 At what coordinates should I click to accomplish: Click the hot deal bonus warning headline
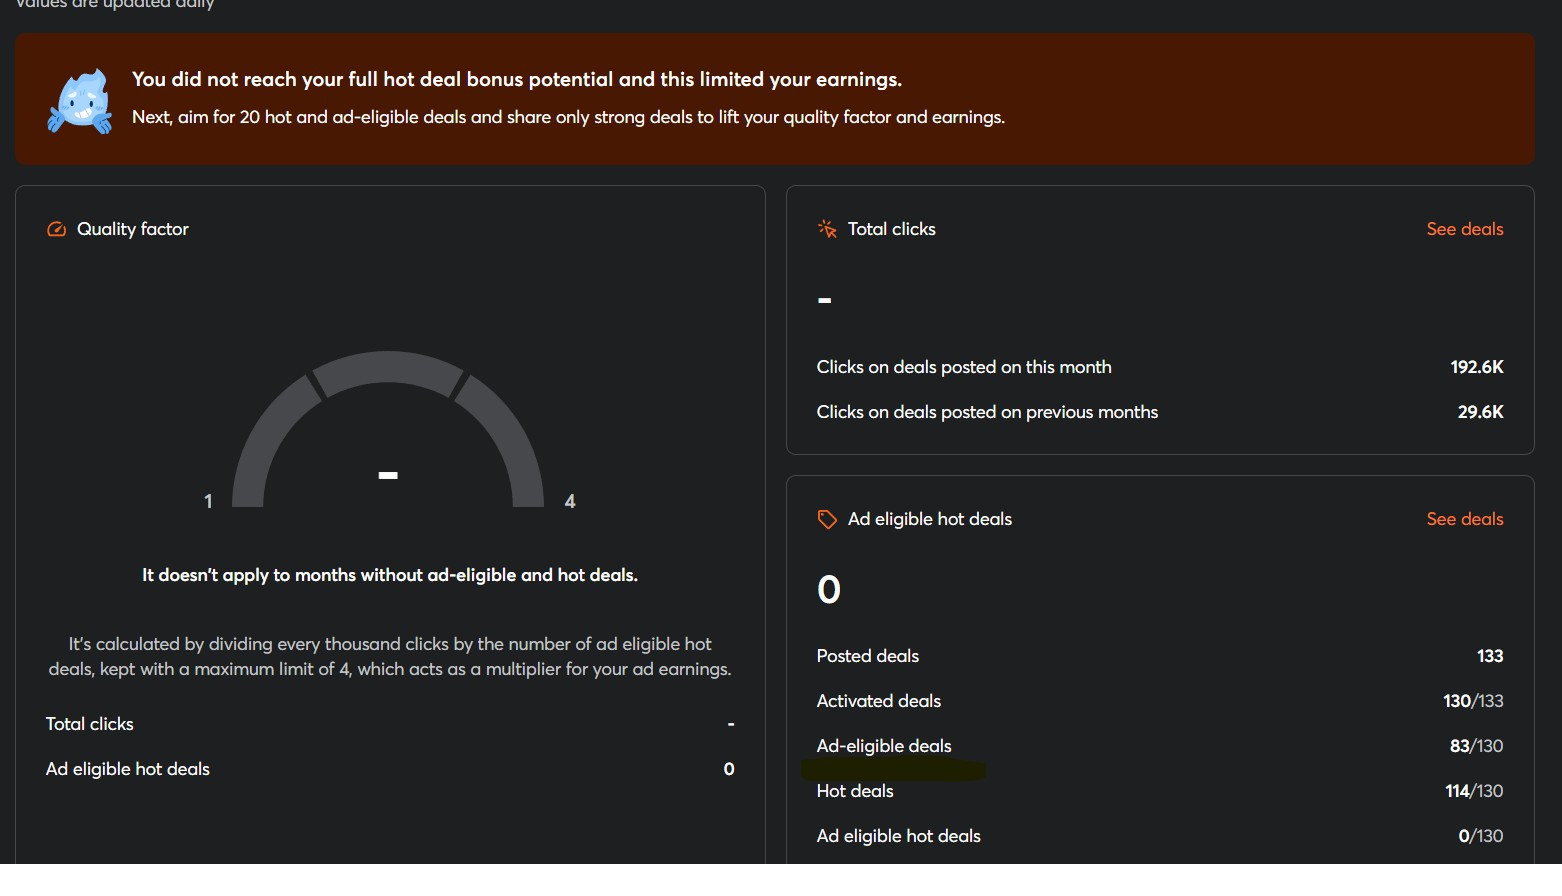pyautogui.click(x=516, y=79)
